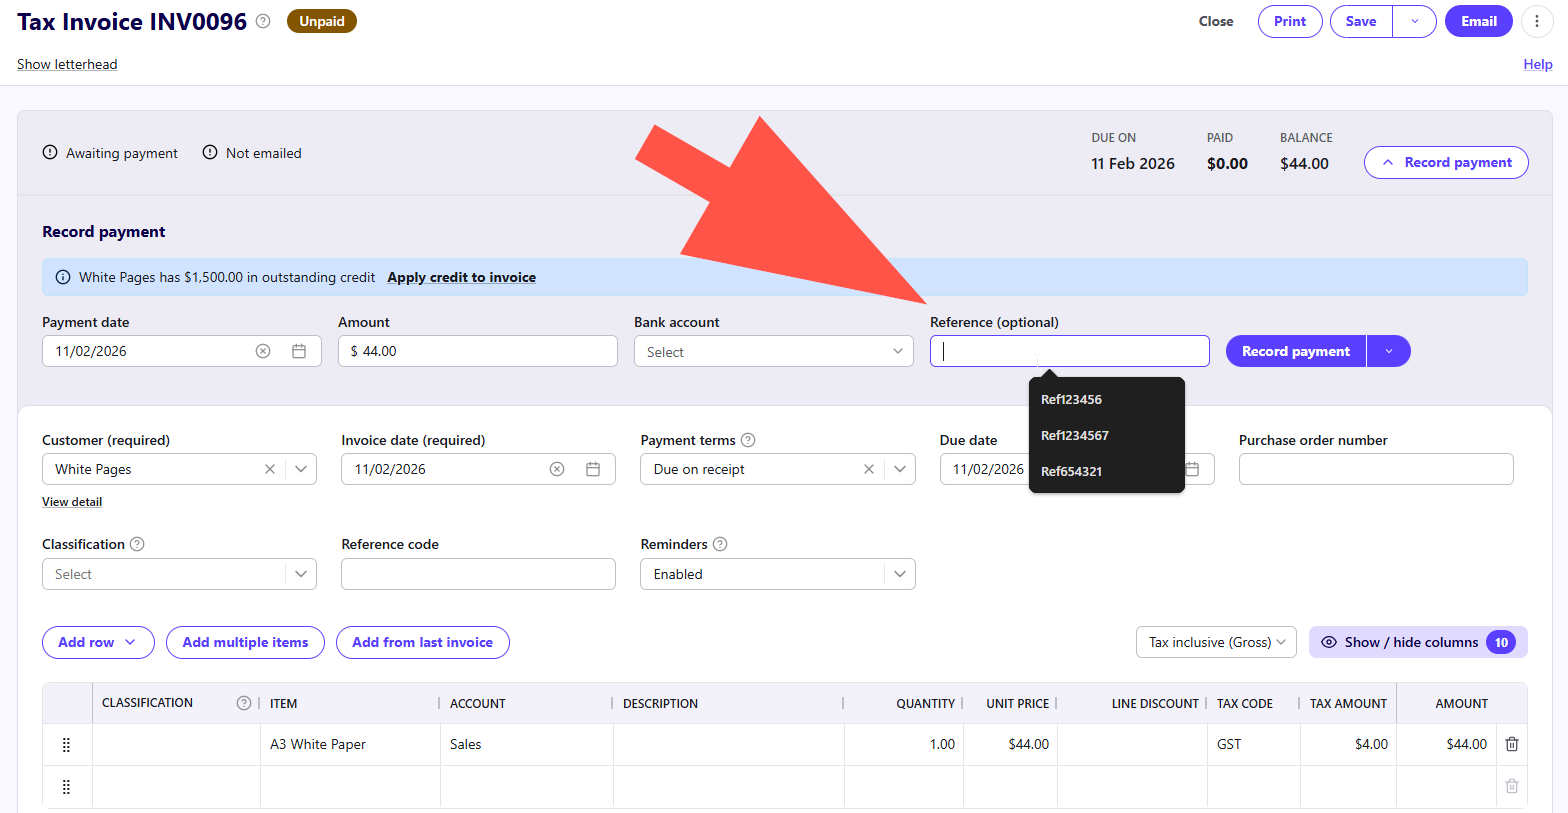Clear the Due on receipt payment terms
The image size is (1568, 813).
click(x=869, y=469)
